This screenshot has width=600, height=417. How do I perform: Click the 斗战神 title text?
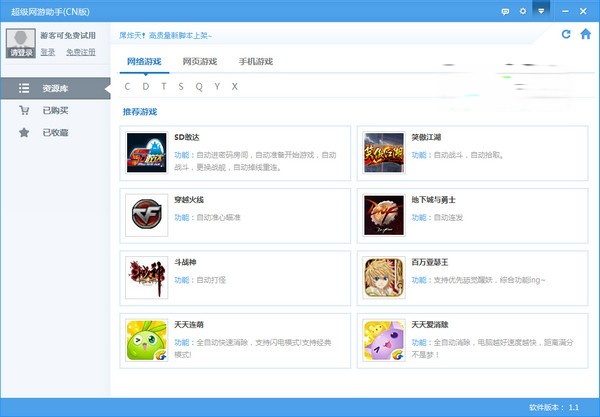pos(185,262)
